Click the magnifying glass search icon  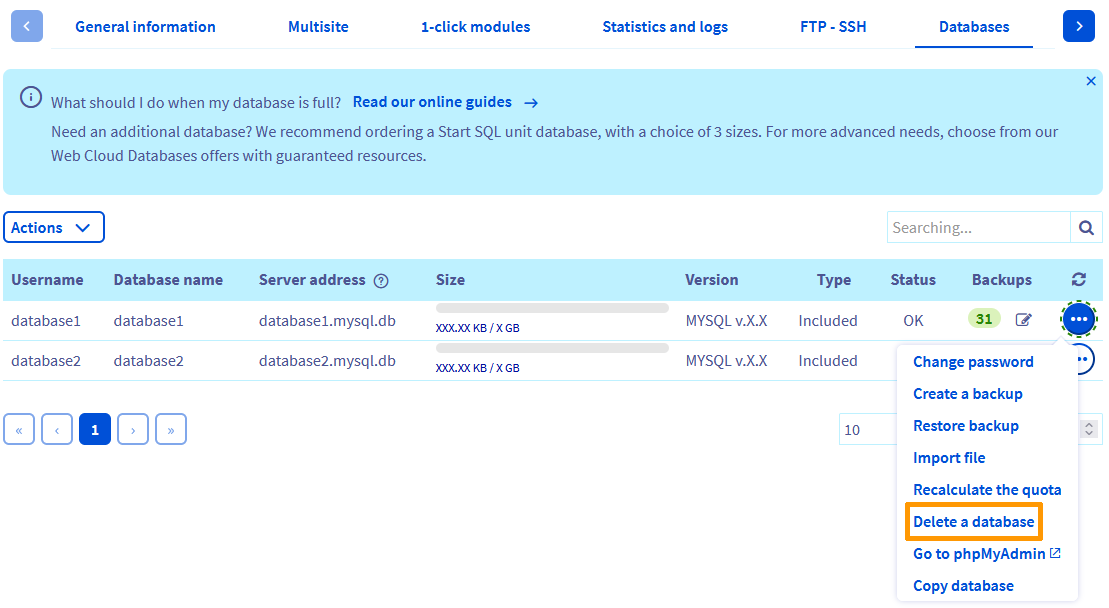(1086, 227)
